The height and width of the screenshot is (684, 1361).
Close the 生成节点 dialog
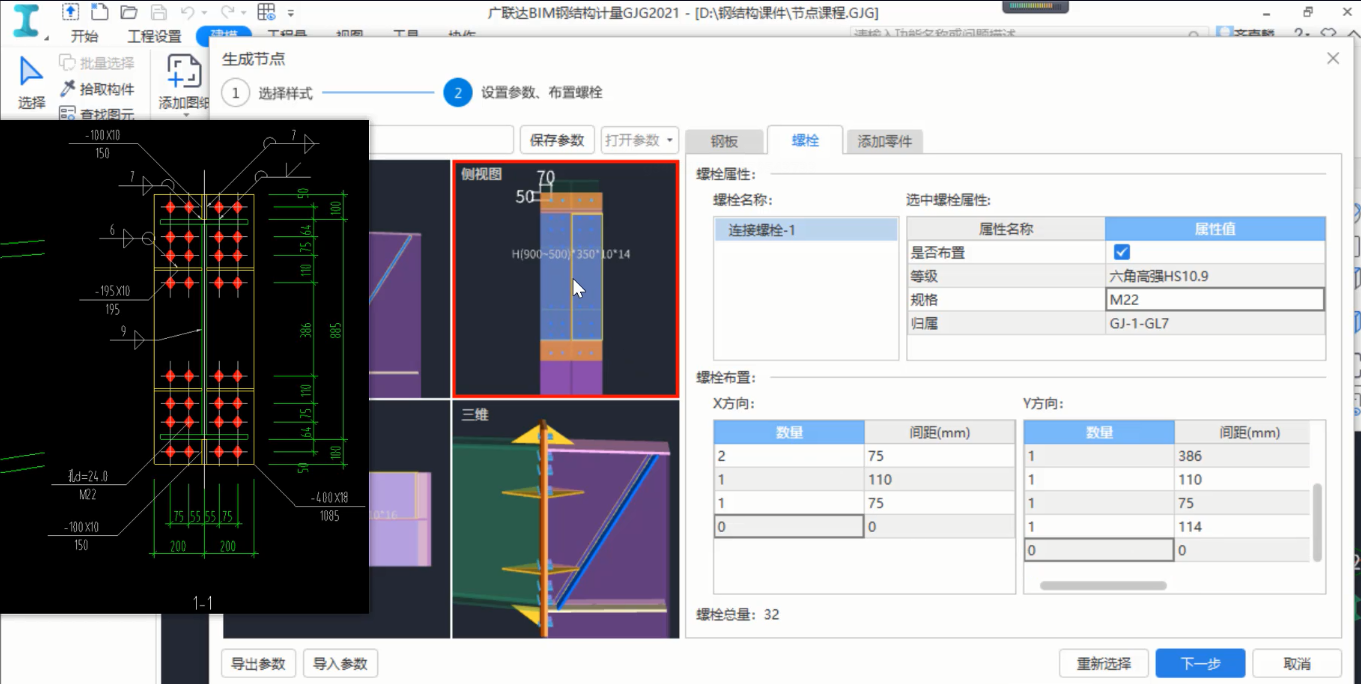[x=1332, y=58]
